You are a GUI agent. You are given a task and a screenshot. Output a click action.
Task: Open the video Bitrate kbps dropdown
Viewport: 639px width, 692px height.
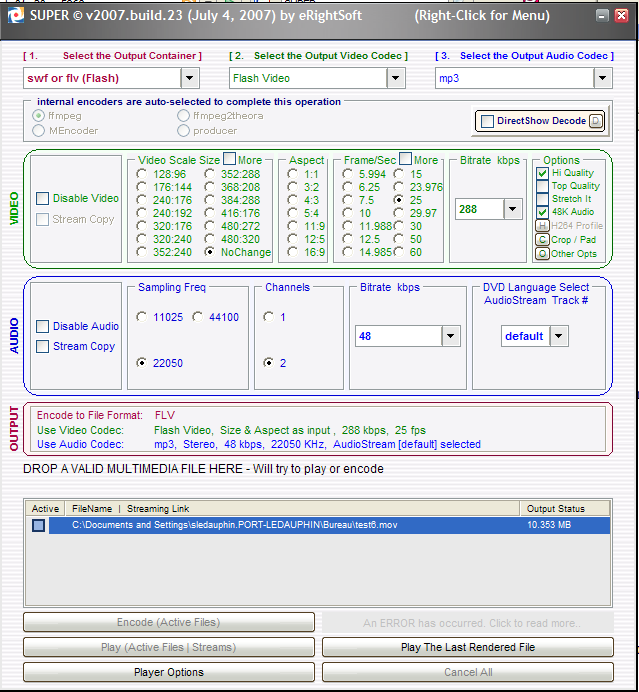(x=513, y=208)
